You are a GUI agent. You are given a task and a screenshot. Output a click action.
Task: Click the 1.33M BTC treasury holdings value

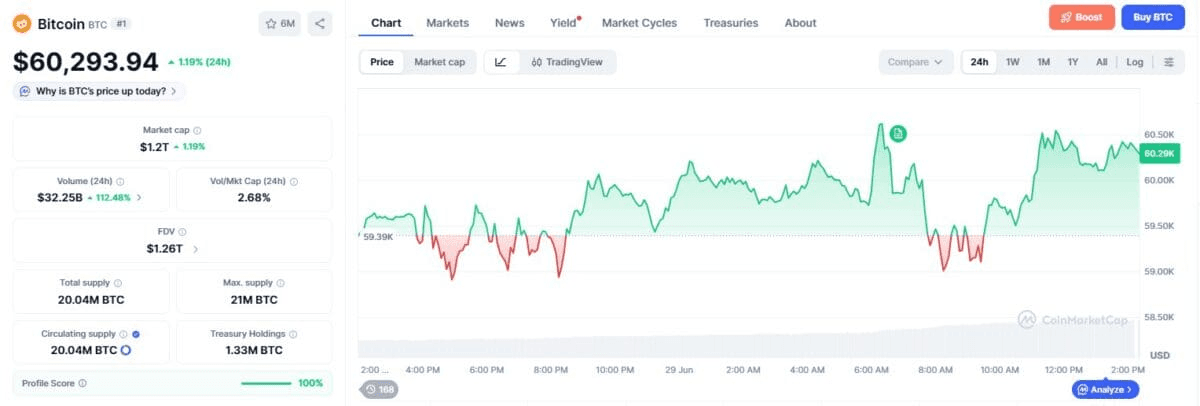pyautogui.click(x=254, y=350)
